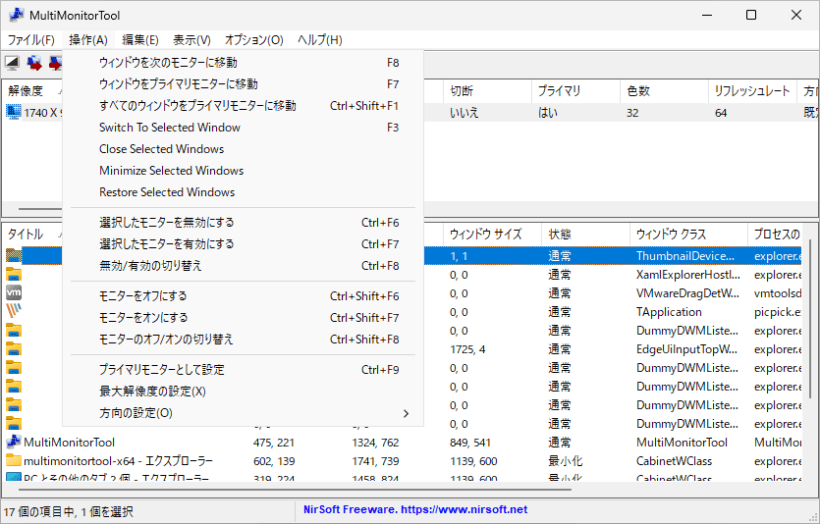Click the refresh rate value 64
The height and width of the screenshot is (524, 820).
(x=721, y=112)
